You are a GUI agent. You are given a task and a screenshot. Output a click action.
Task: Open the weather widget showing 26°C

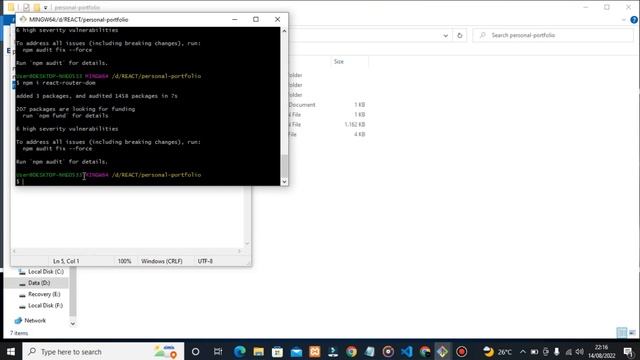coord(497,351)
